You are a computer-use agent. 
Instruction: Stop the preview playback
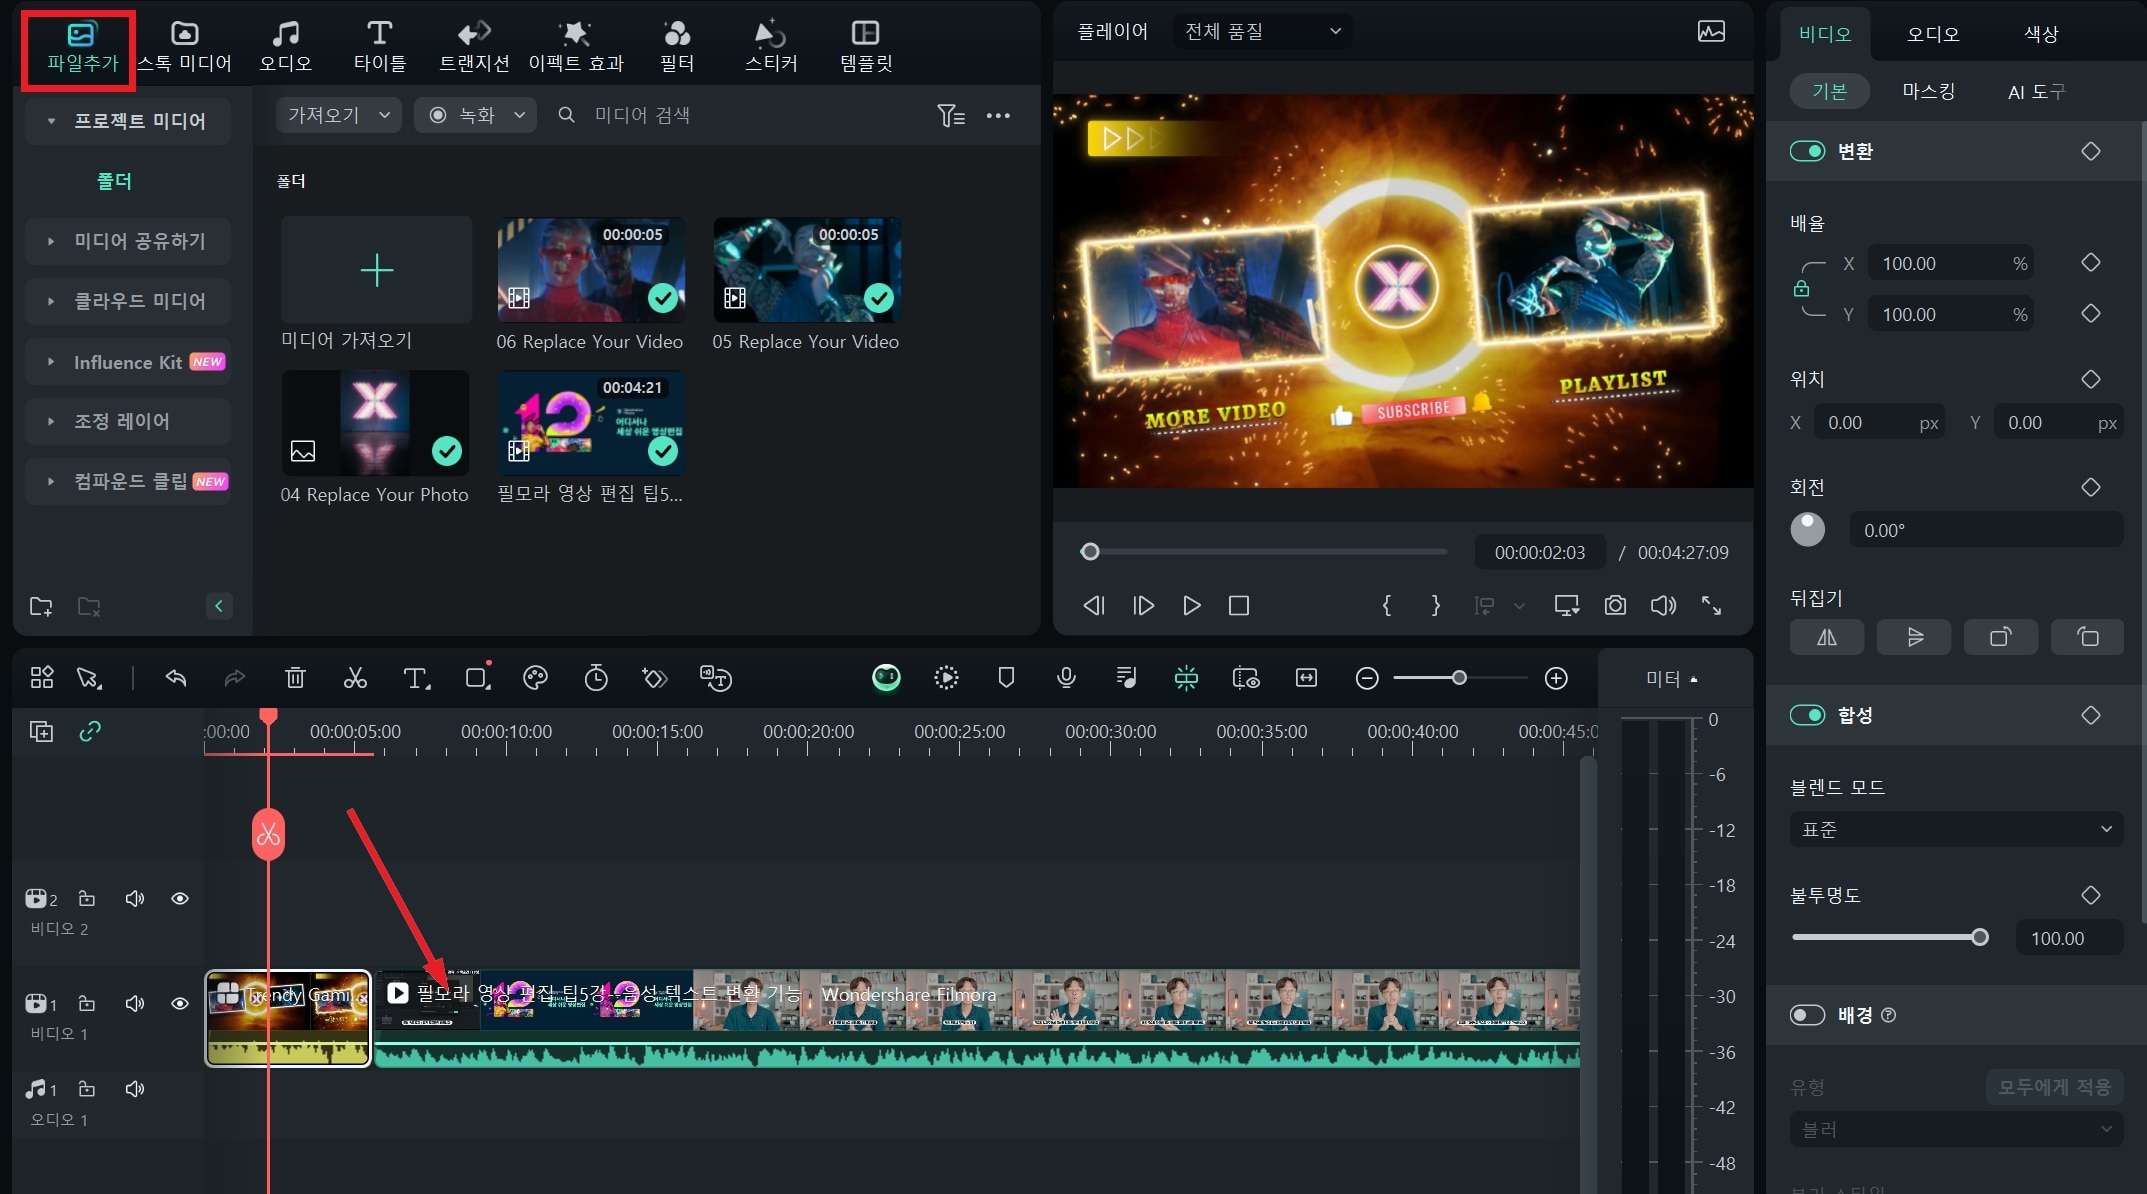tap(1238, 605)
